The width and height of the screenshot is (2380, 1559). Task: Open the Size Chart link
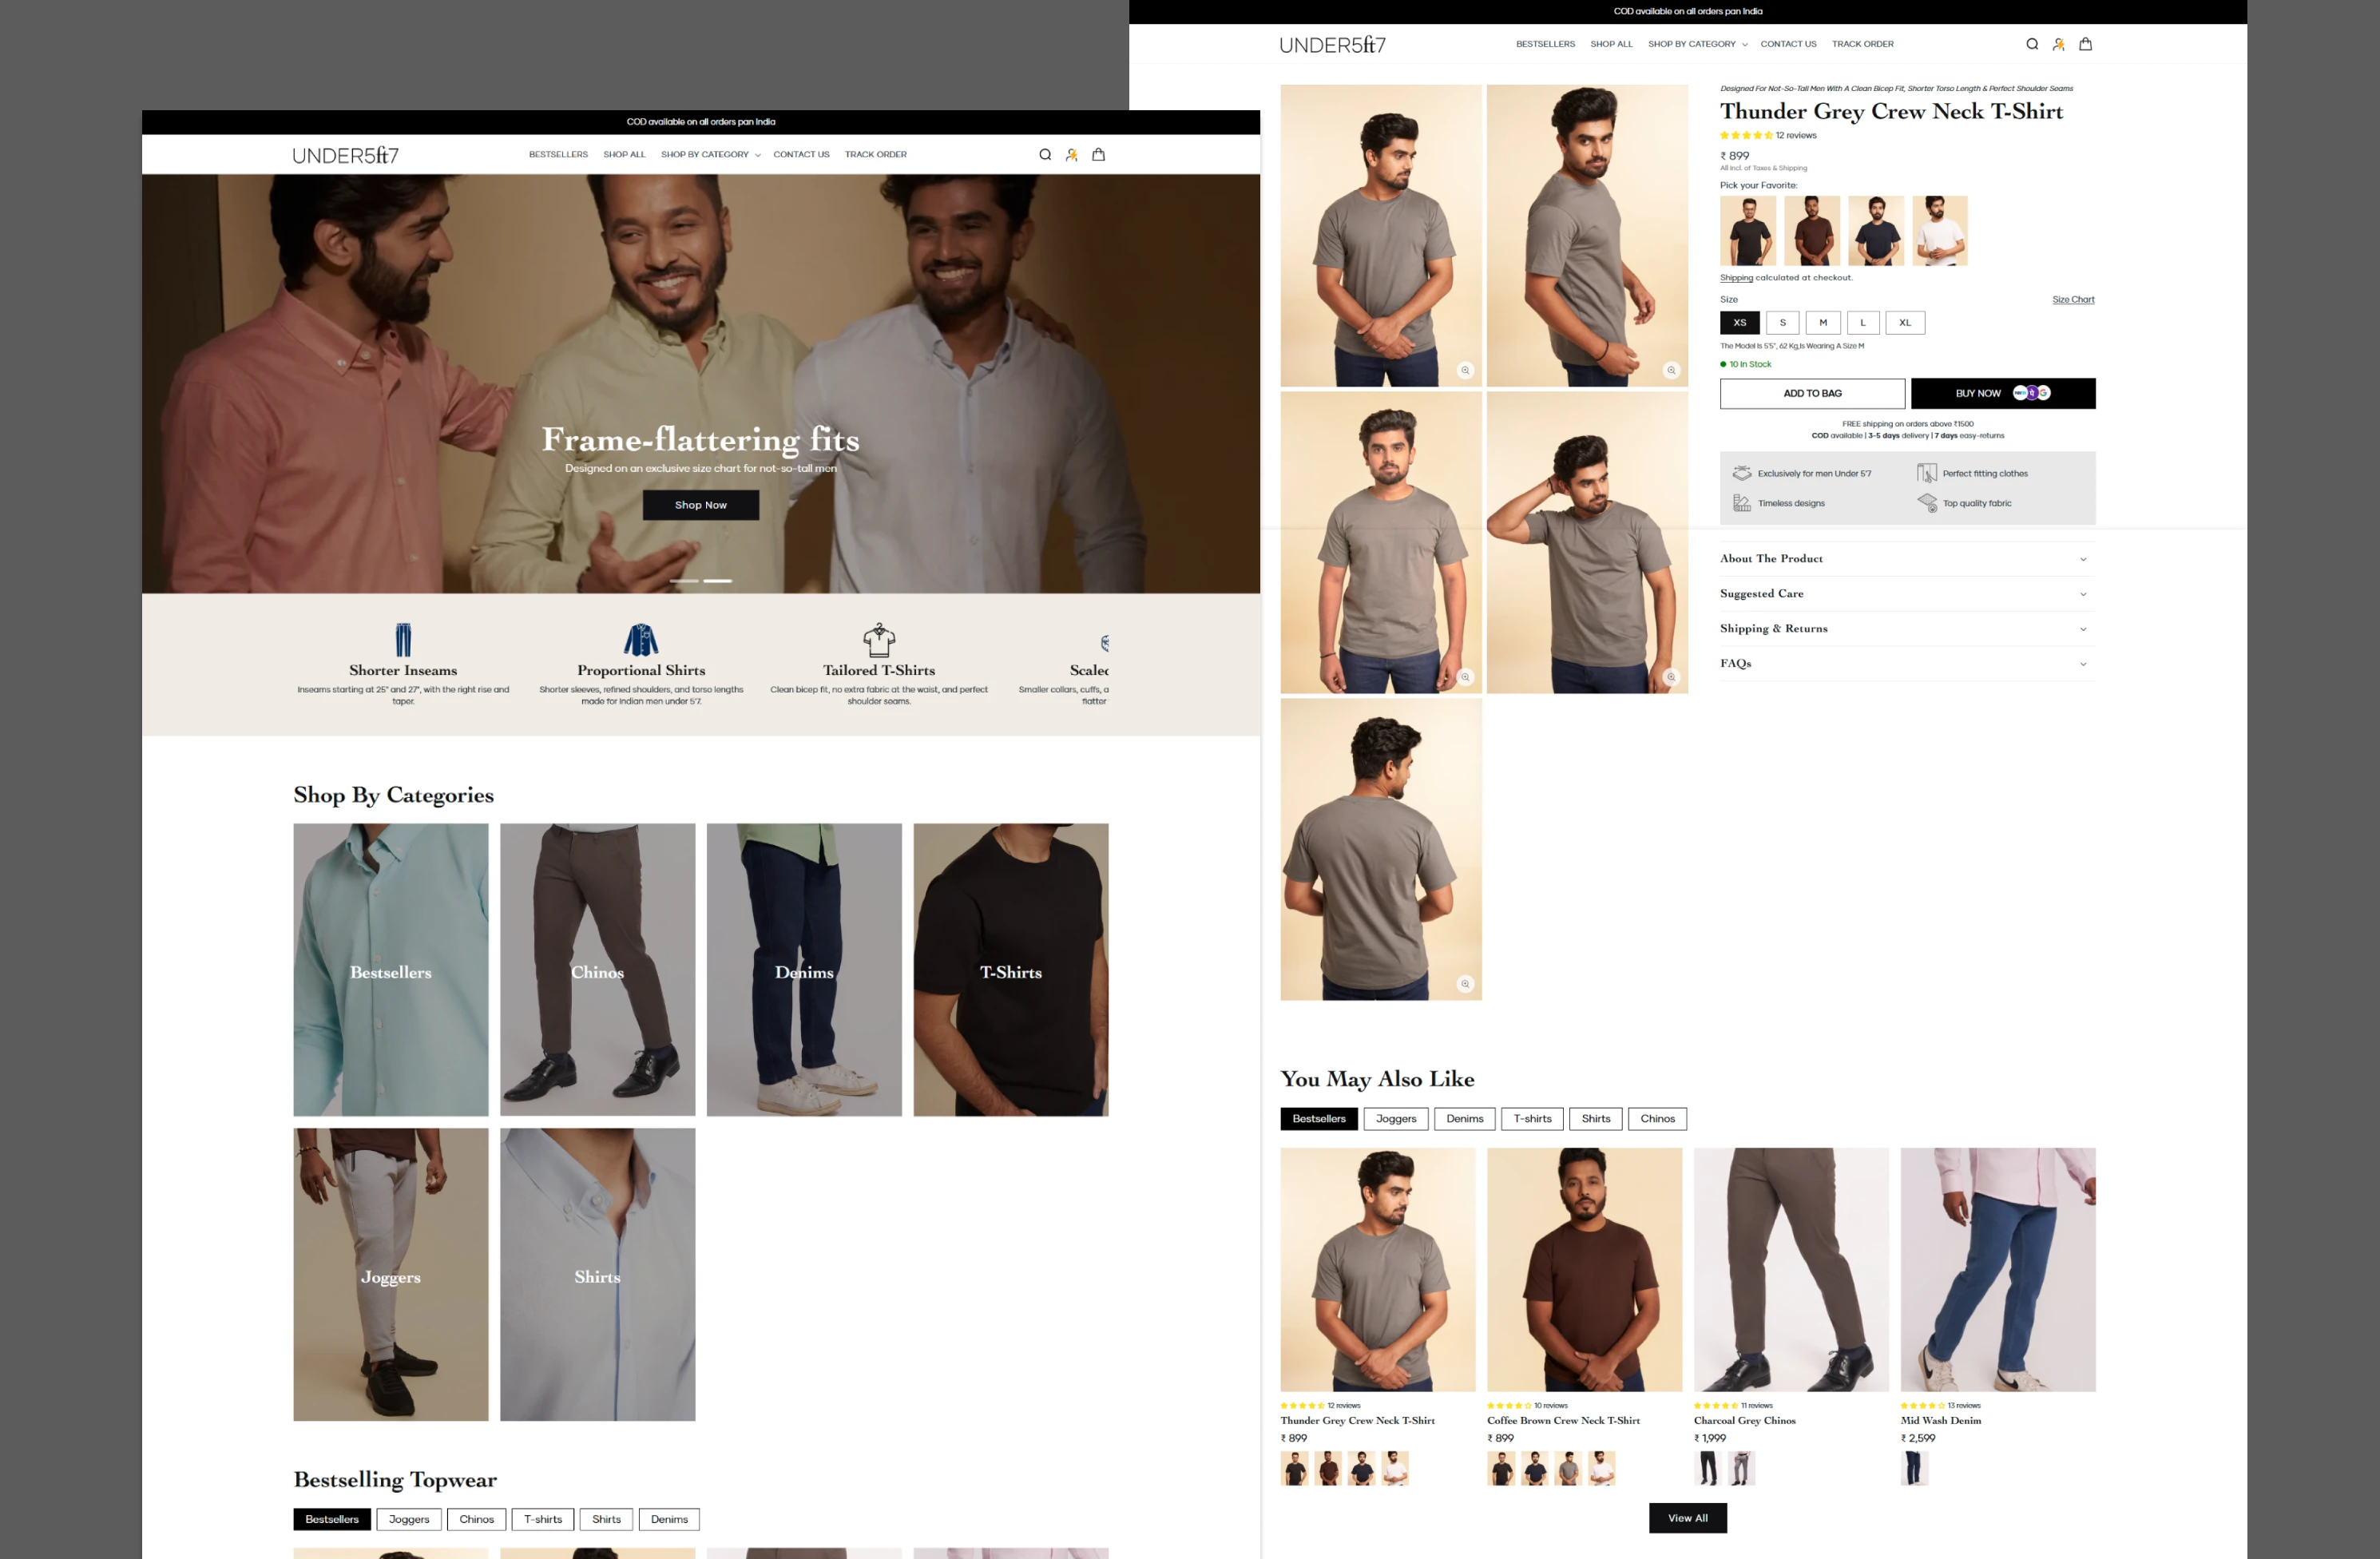click(x=2072, y=300)
